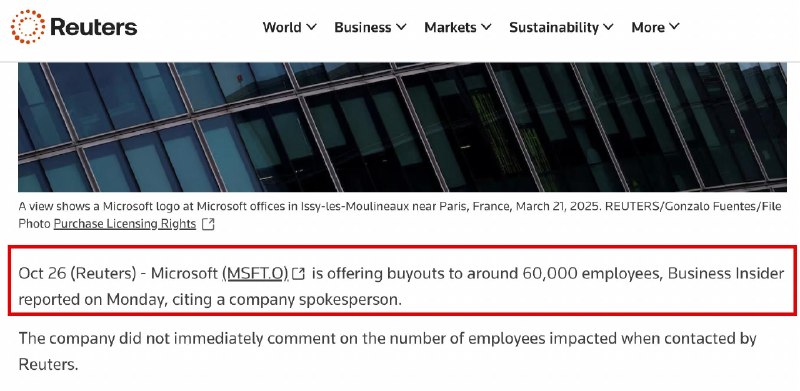The height and width of the screenshot is (391, 800).
Task: Open the Business menu
Action: [362, 27]
